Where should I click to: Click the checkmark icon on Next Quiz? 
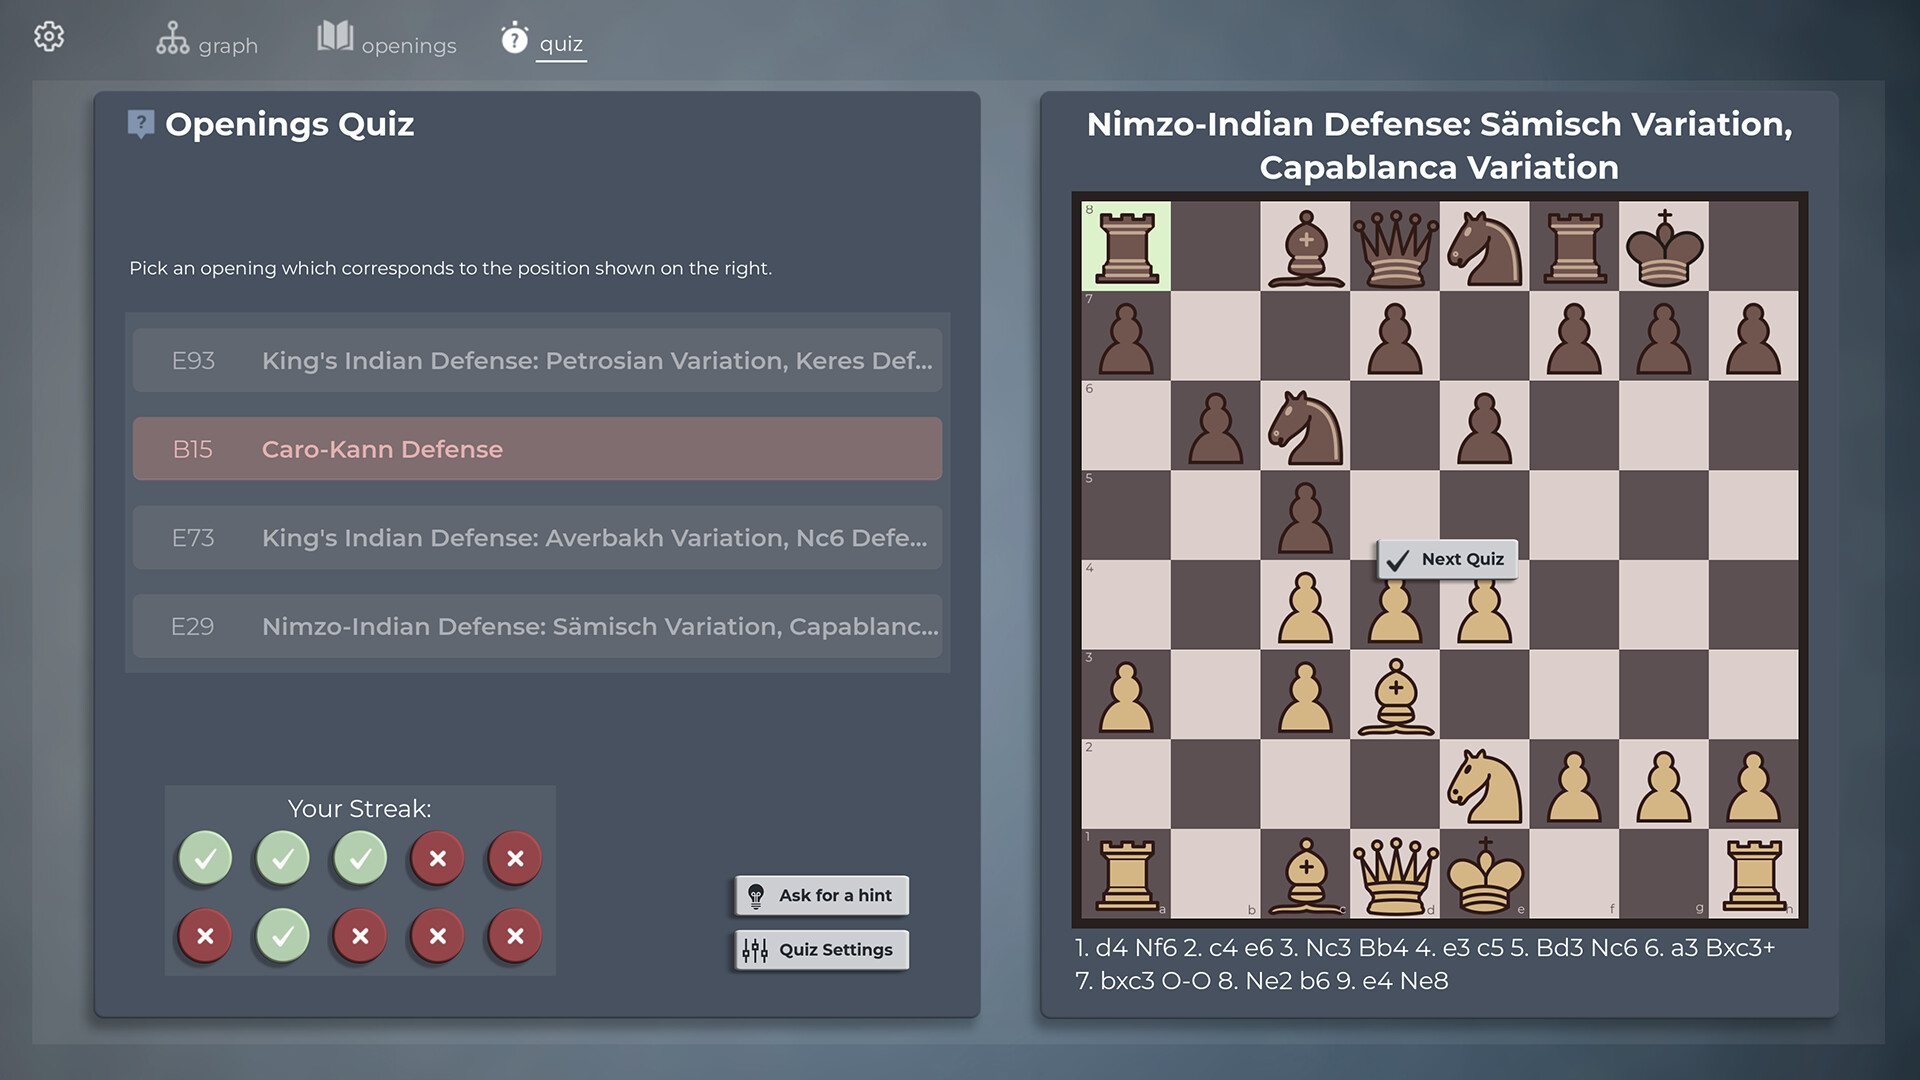click(x=1397, y=560)
